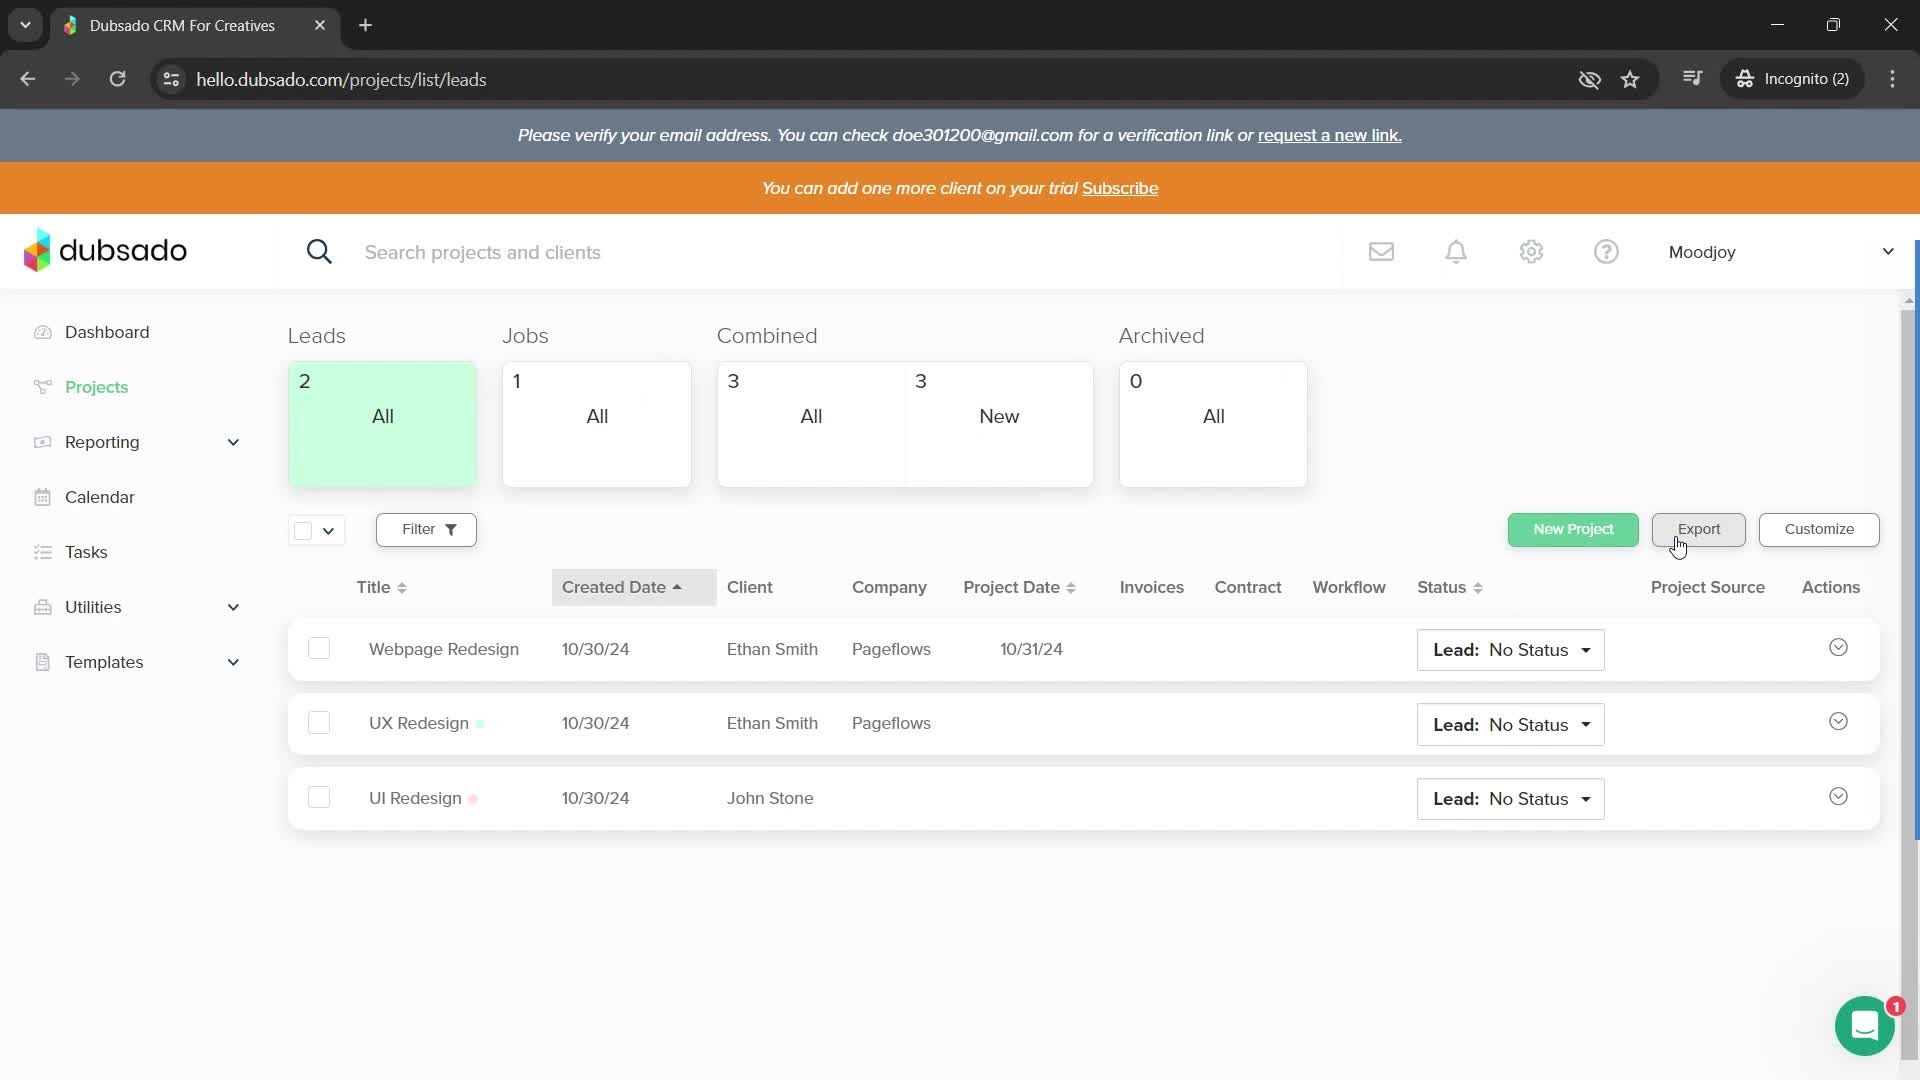Bookmark this page with star icon

pos(1630,79)
